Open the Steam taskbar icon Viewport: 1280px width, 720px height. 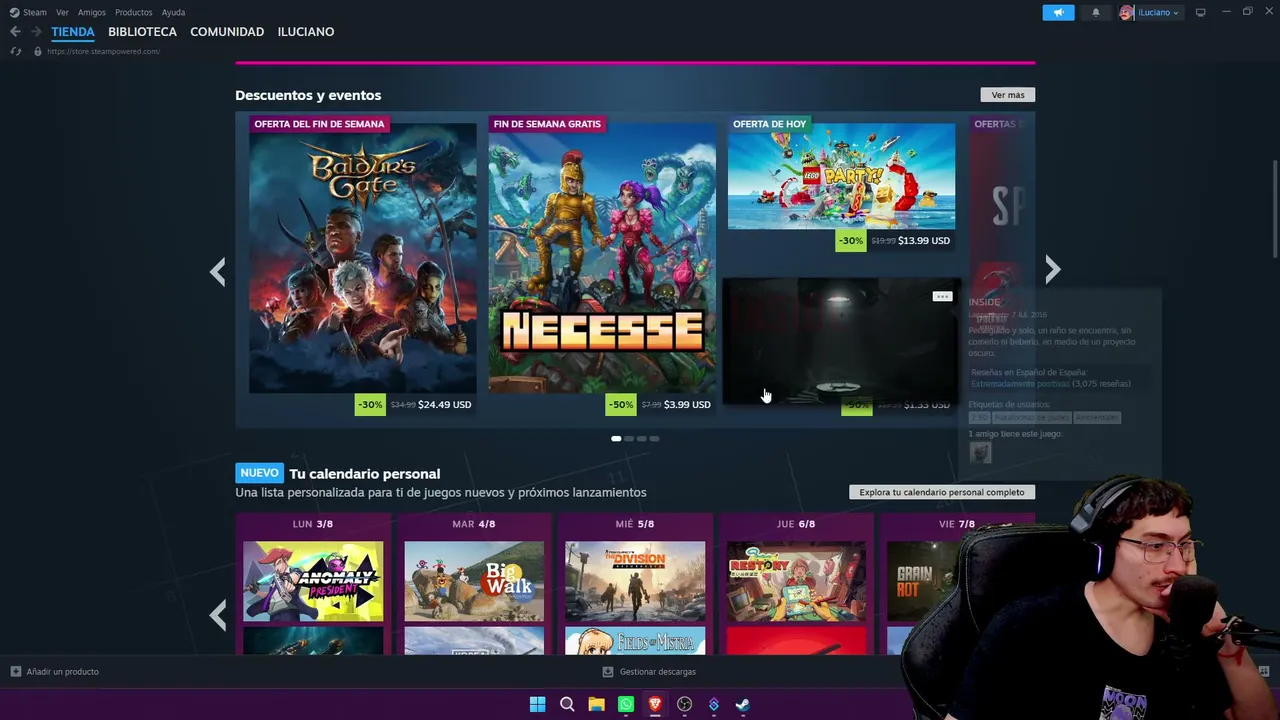pyautogui.click(x=743, y=704)
